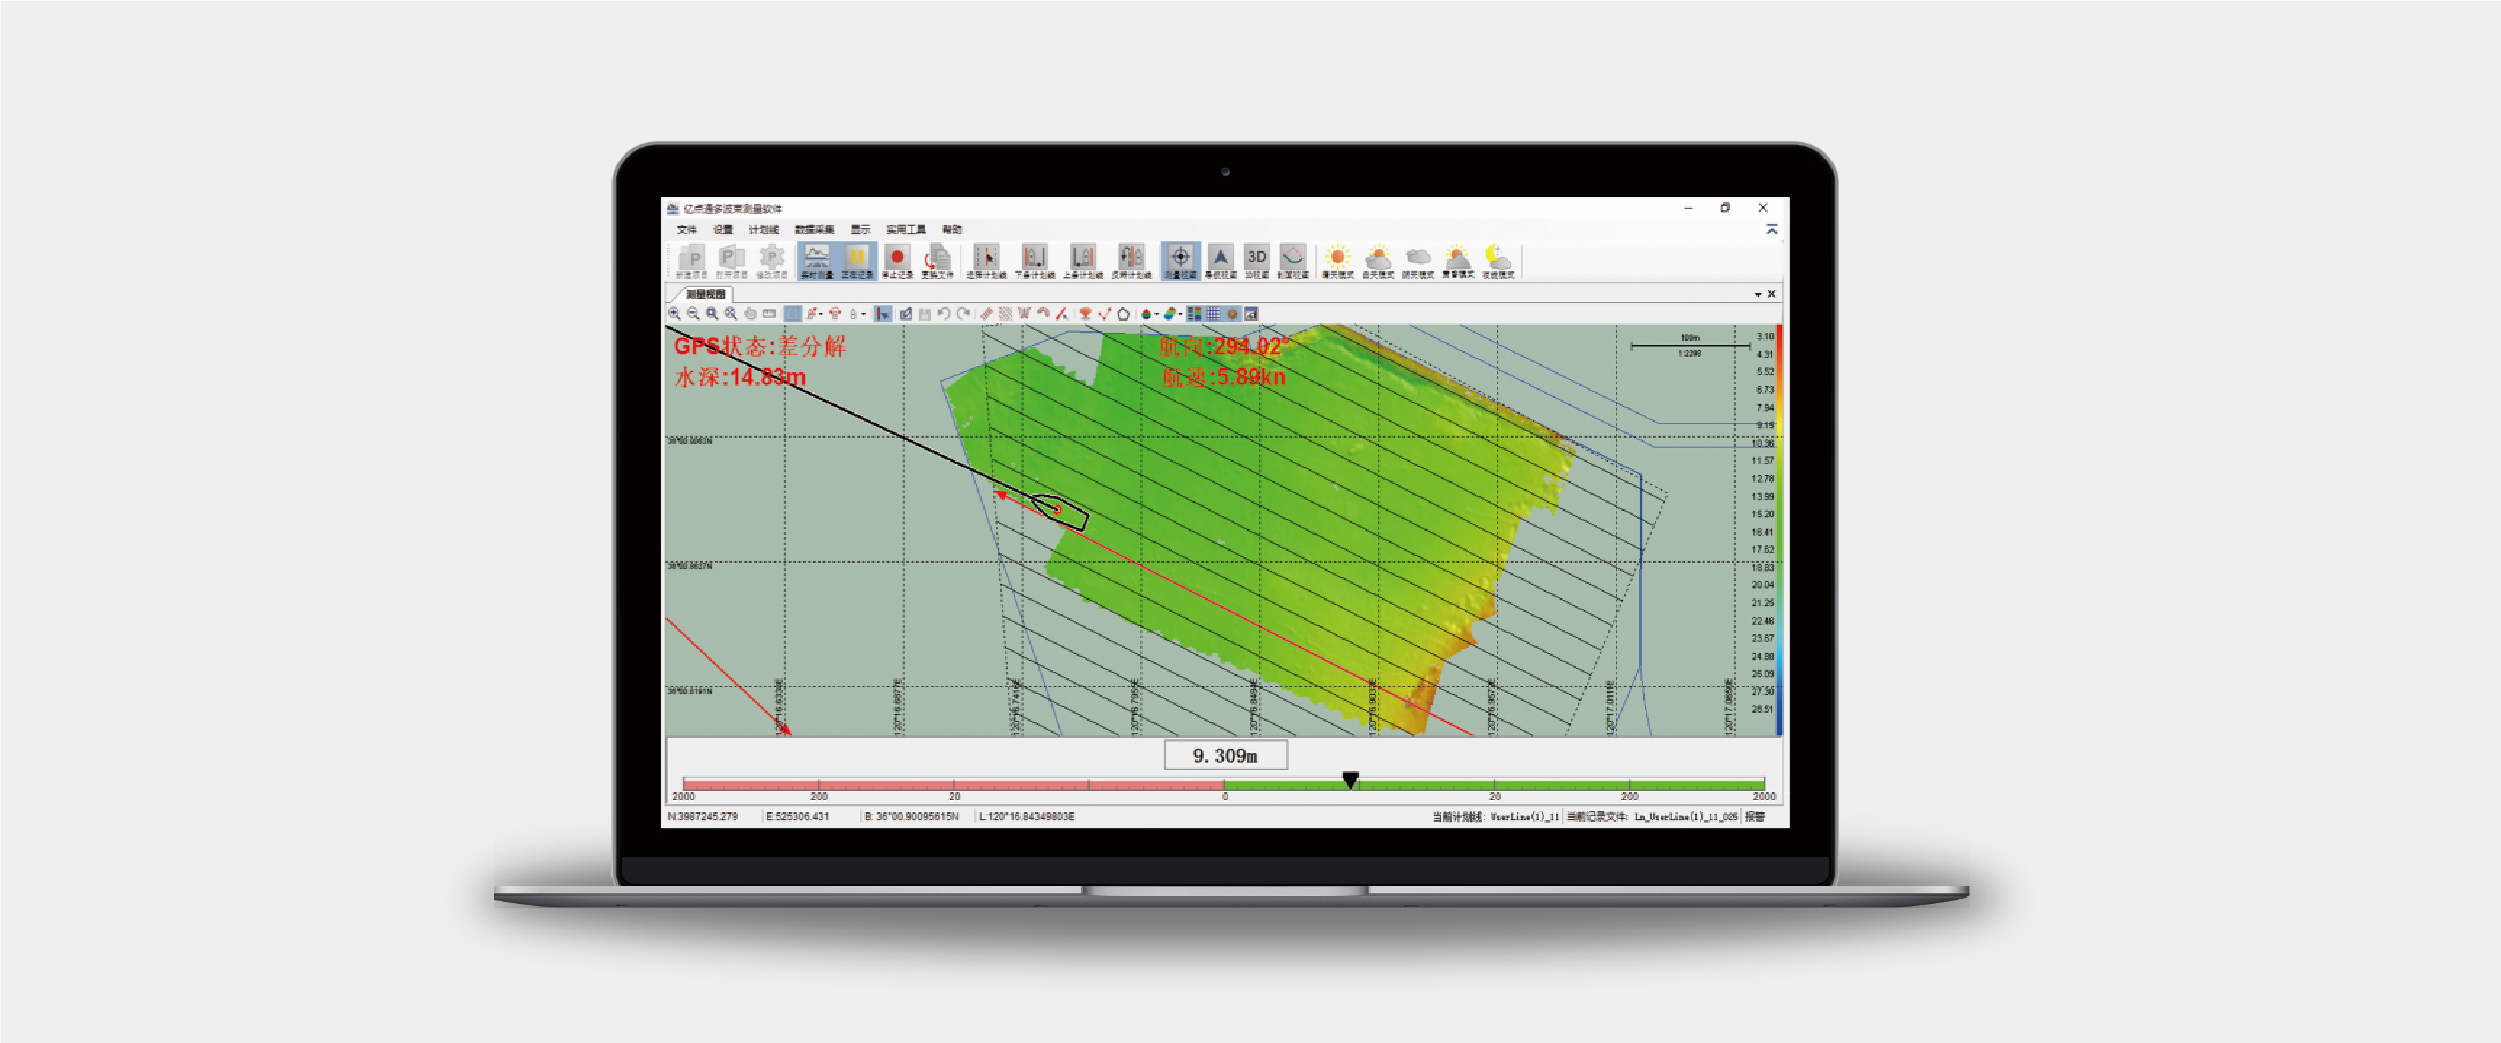Open the view panel options dropdown arrow
This screenshot has height=1043, width=2501.
pyautogui.click(x=1757, y=295)
